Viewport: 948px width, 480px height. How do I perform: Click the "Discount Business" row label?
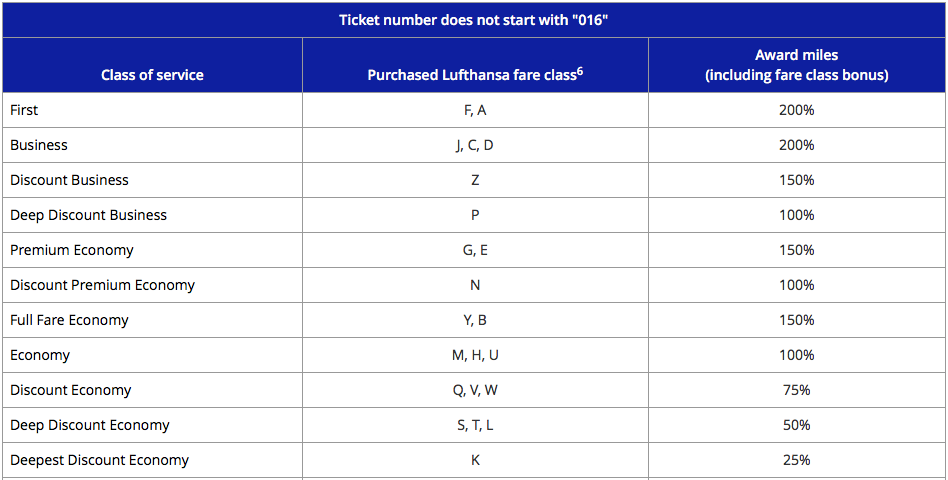[x=69, y=180]
